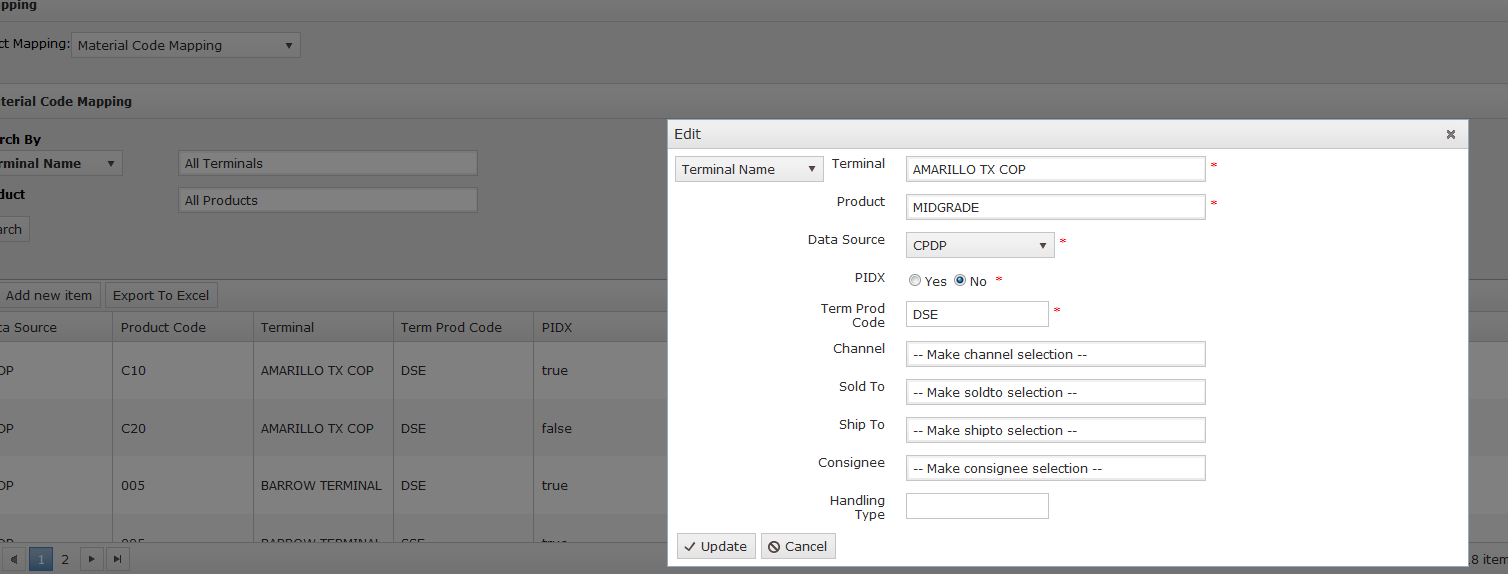Click the Terminal field with AMARILLO TX COP
The image size is (1508, 574).
(1055, 169)
